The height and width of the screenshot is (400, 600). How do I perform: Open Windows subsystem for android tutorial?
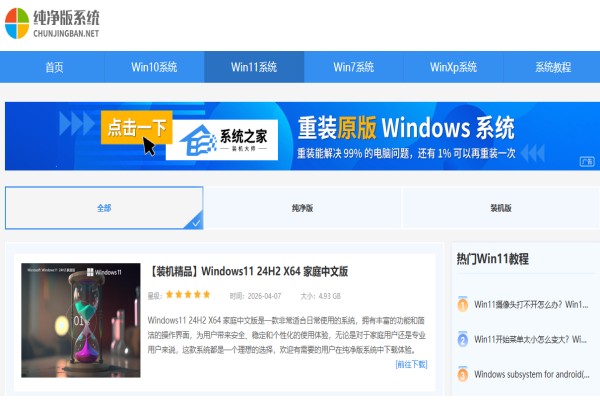click(x=532, y=374)
